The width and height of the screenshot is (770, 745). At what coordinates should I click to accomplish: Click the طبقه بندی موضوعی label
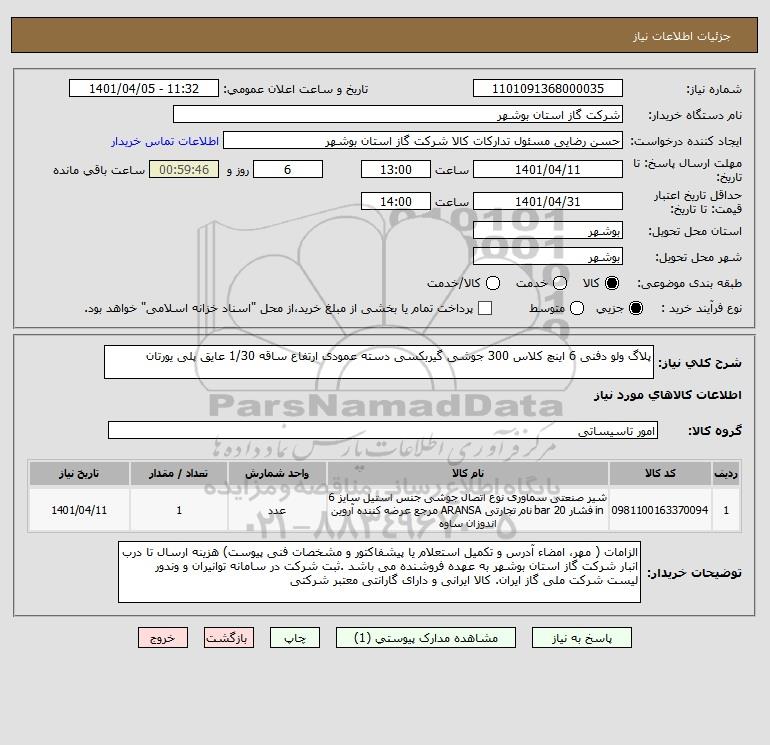[x=689, y=284]
